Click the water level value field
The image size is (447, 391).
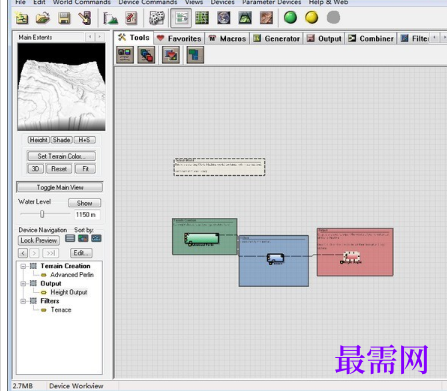[x=87, y=215]
